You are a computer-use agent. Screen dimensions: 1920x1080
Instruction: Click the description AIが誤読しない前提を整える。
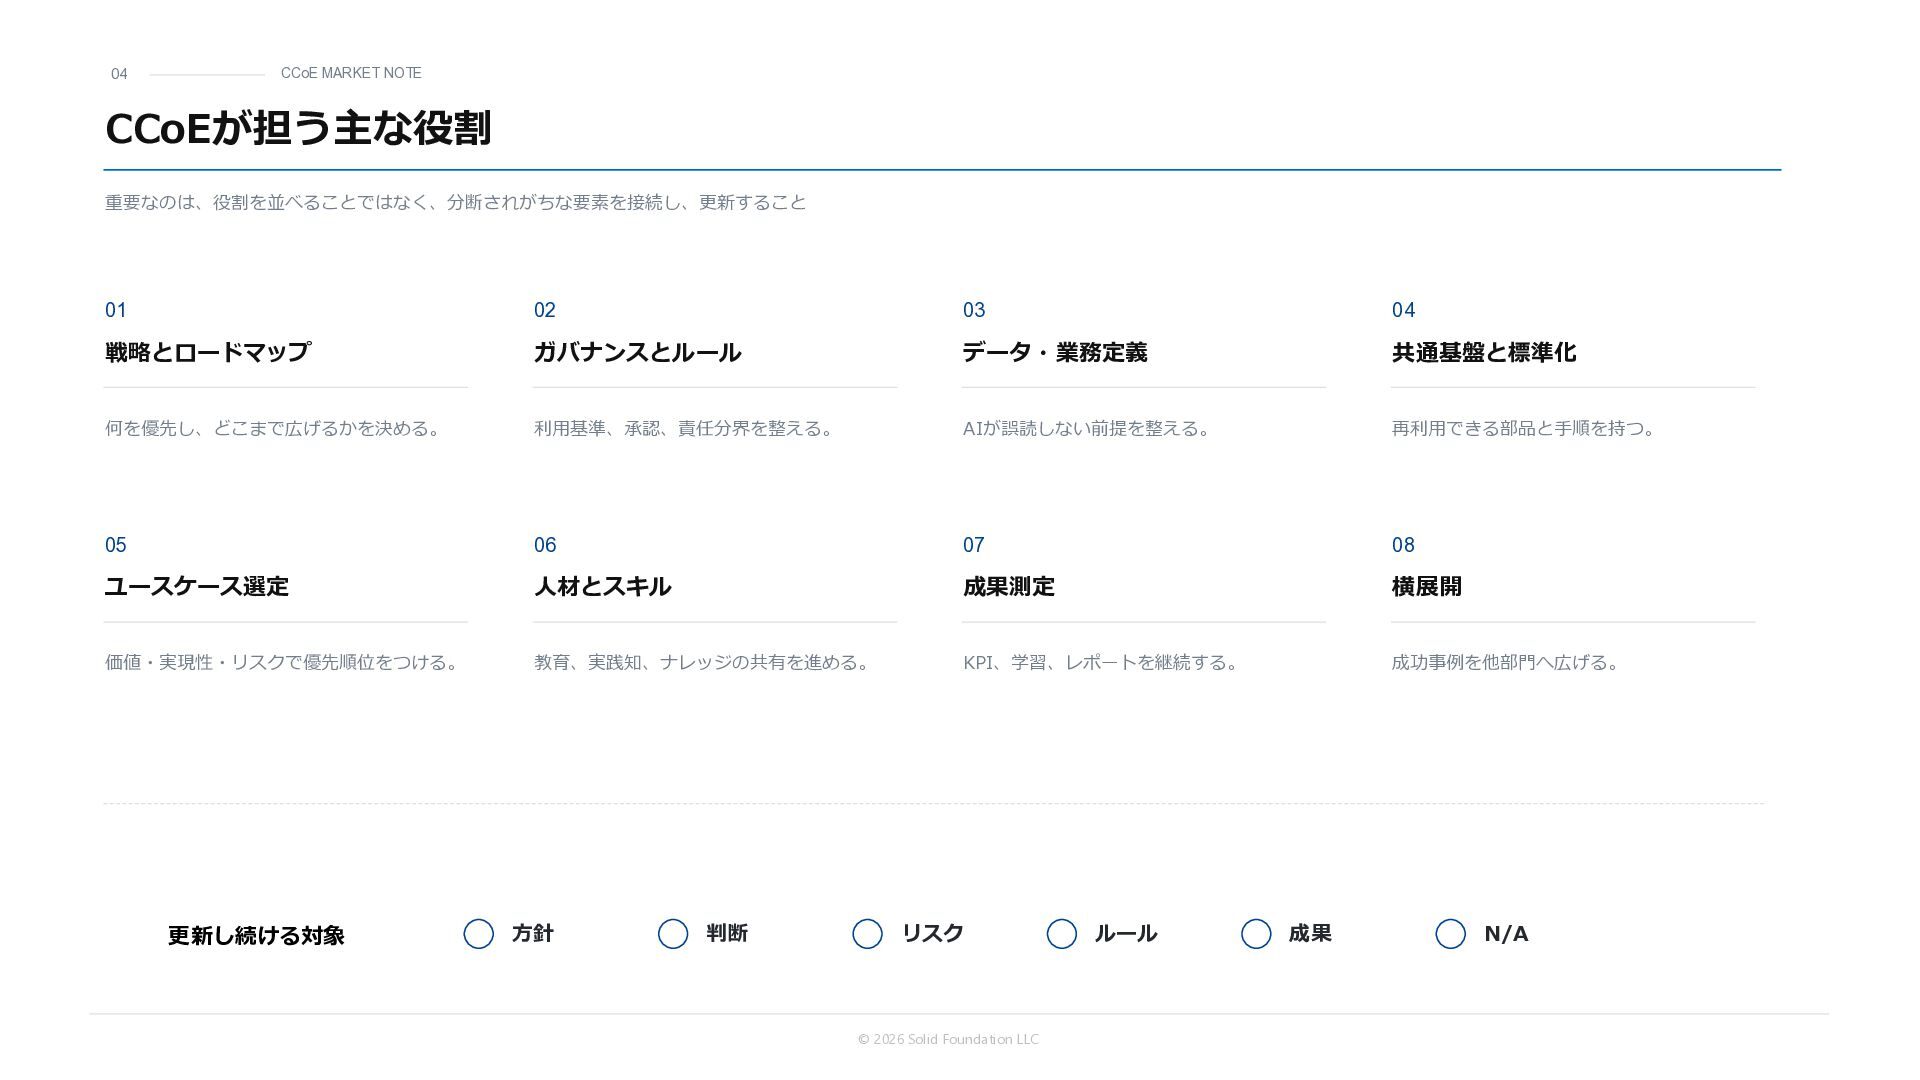1087,428
